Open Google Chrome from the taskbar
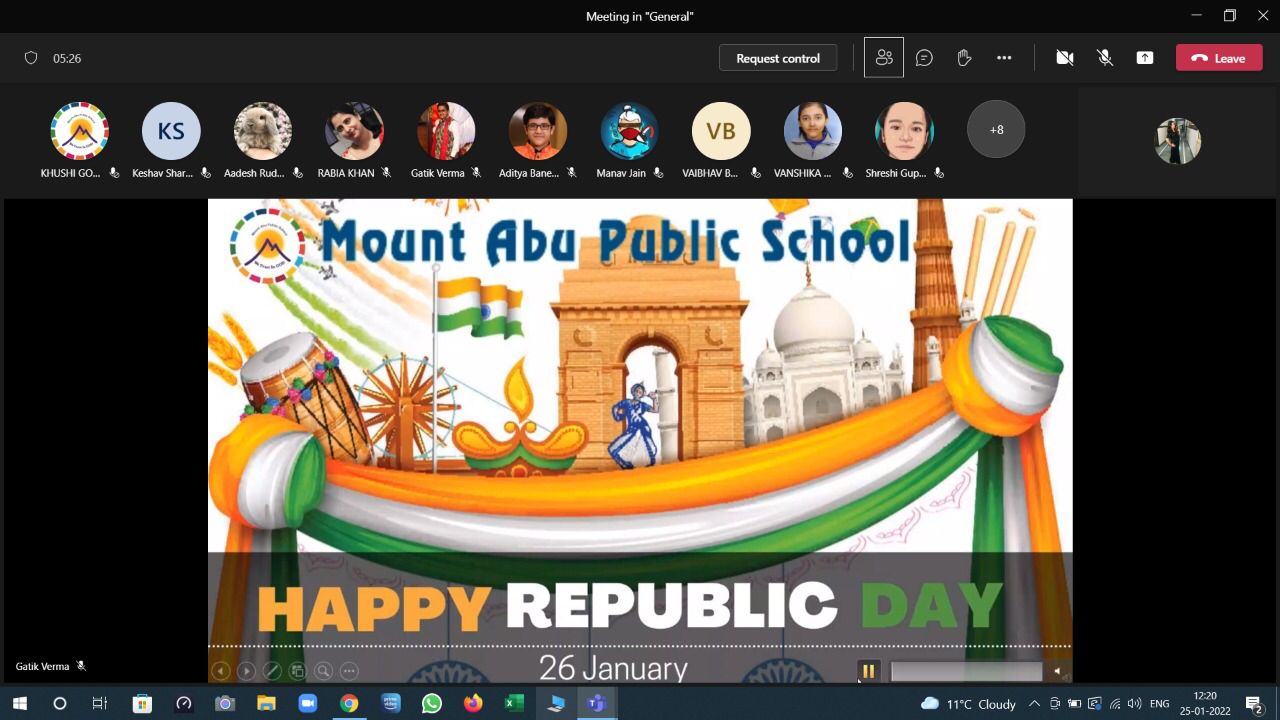1280x720 pixels. pyautogui.click(x=349, y=704)
